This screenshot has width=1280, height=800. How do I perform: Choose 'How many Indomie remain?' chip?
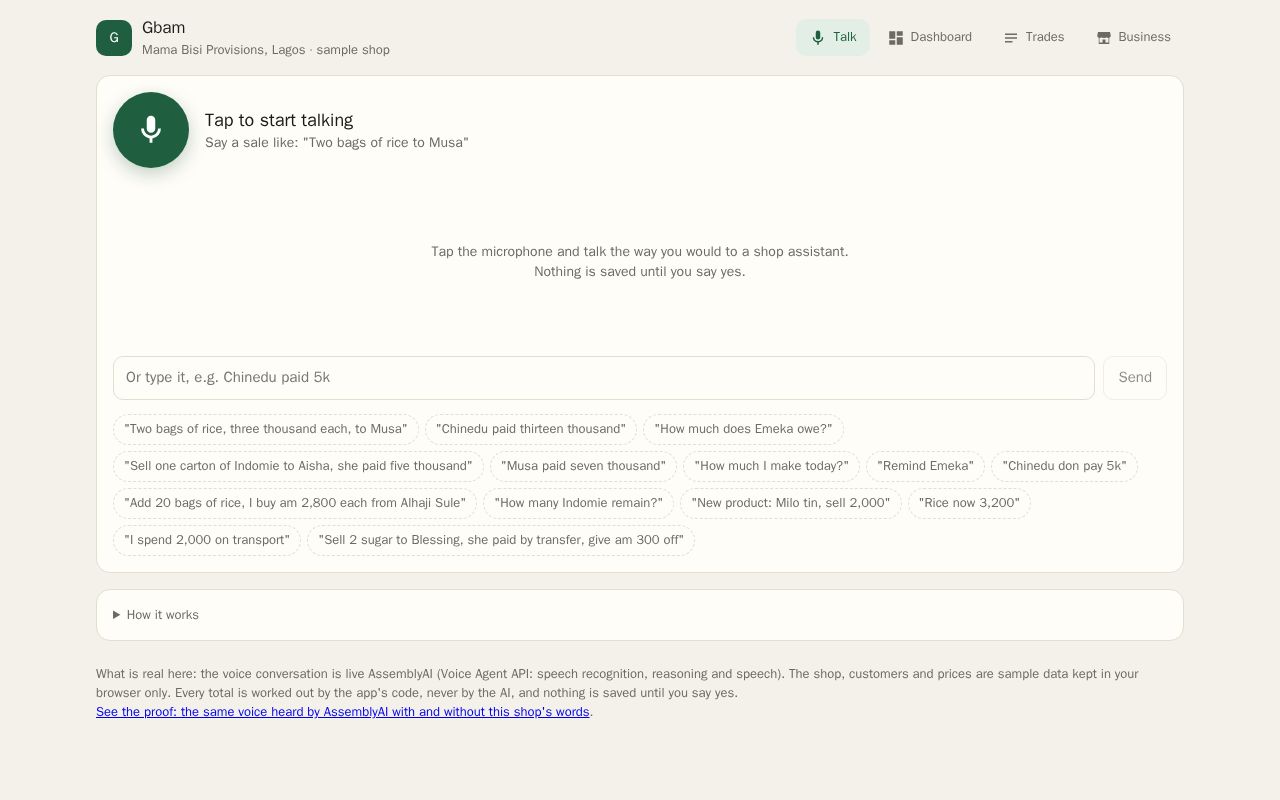579,503
